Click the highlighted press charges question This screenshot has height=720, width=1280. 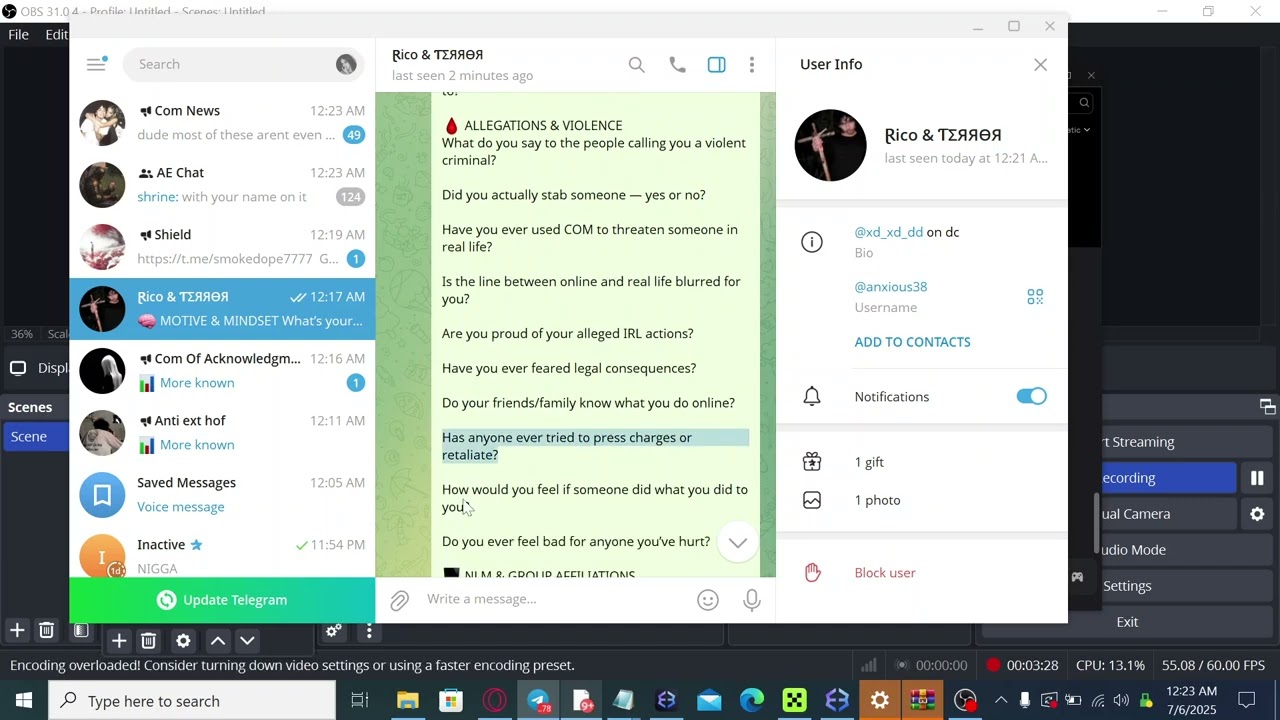[596, 446]
